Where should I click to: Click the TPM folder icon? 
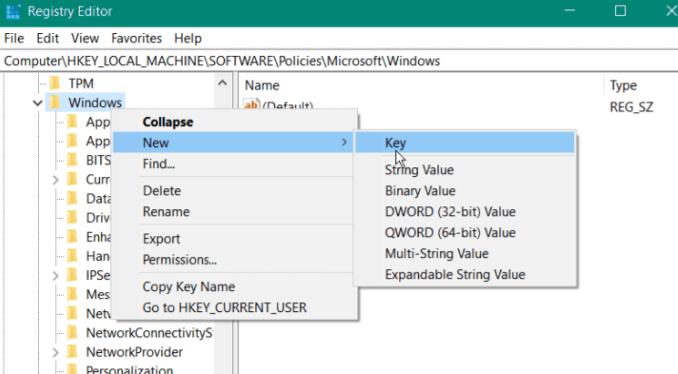click(55, 83)
